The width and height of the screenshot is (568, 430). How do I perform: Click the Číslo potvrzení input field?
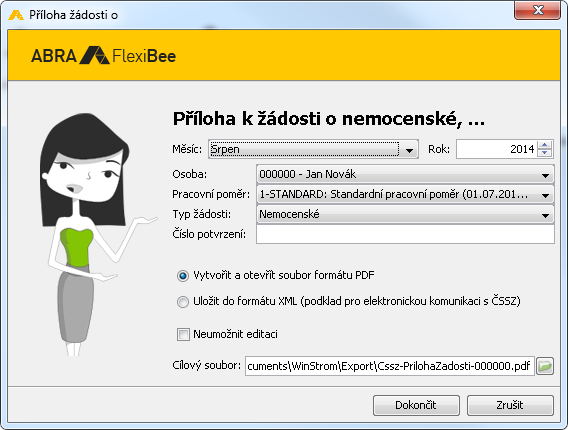tap(405, 234)
